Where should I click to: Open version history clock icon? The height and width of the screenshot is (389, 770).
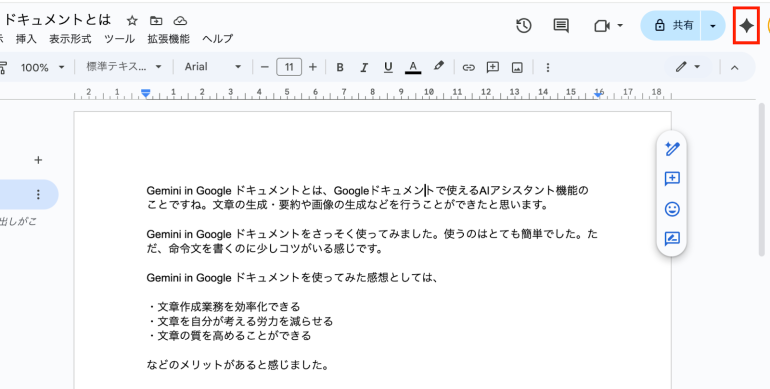(x=524, y=26)
